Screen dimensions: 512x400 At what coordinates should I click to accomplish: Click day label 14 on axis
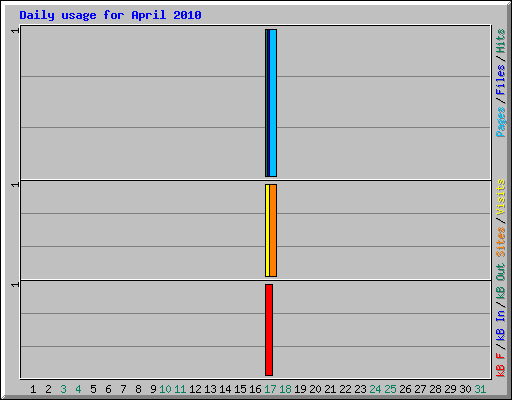point(225,389)
